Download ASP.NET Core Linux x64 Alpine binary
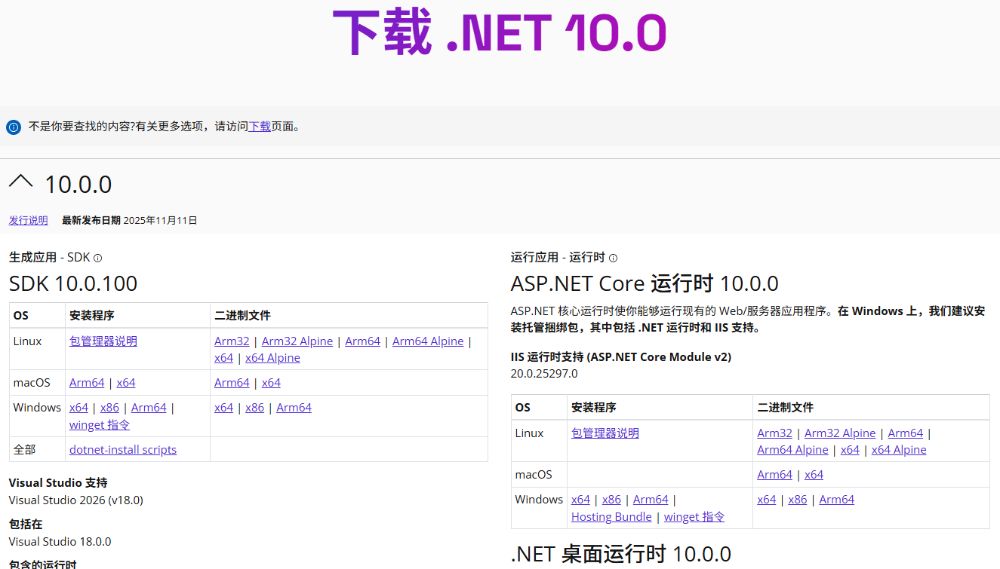 (899, 450)
